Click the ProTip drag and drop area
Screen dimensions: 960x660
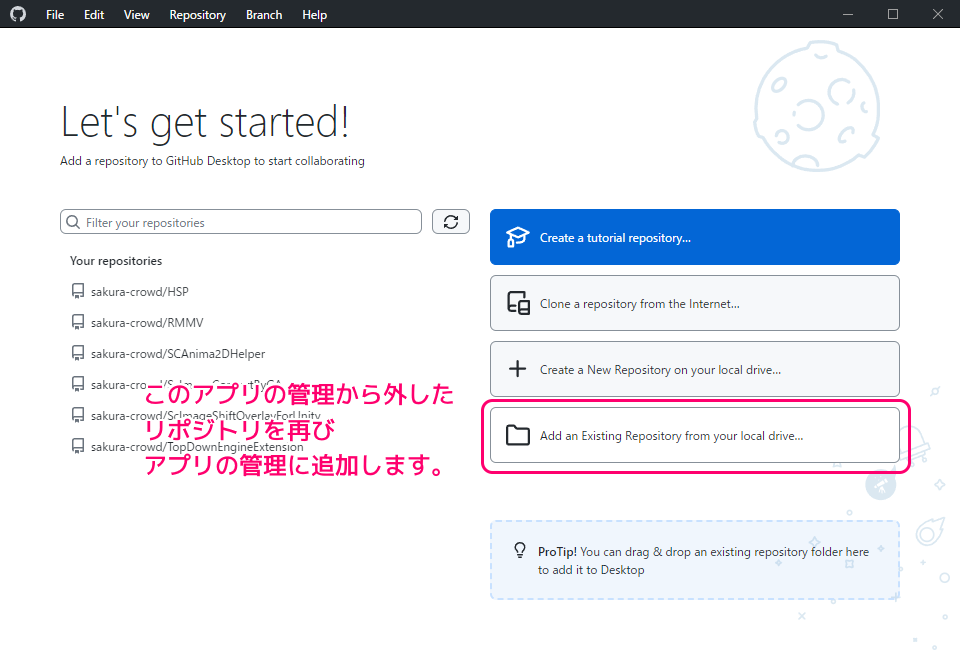pos(694,560)
